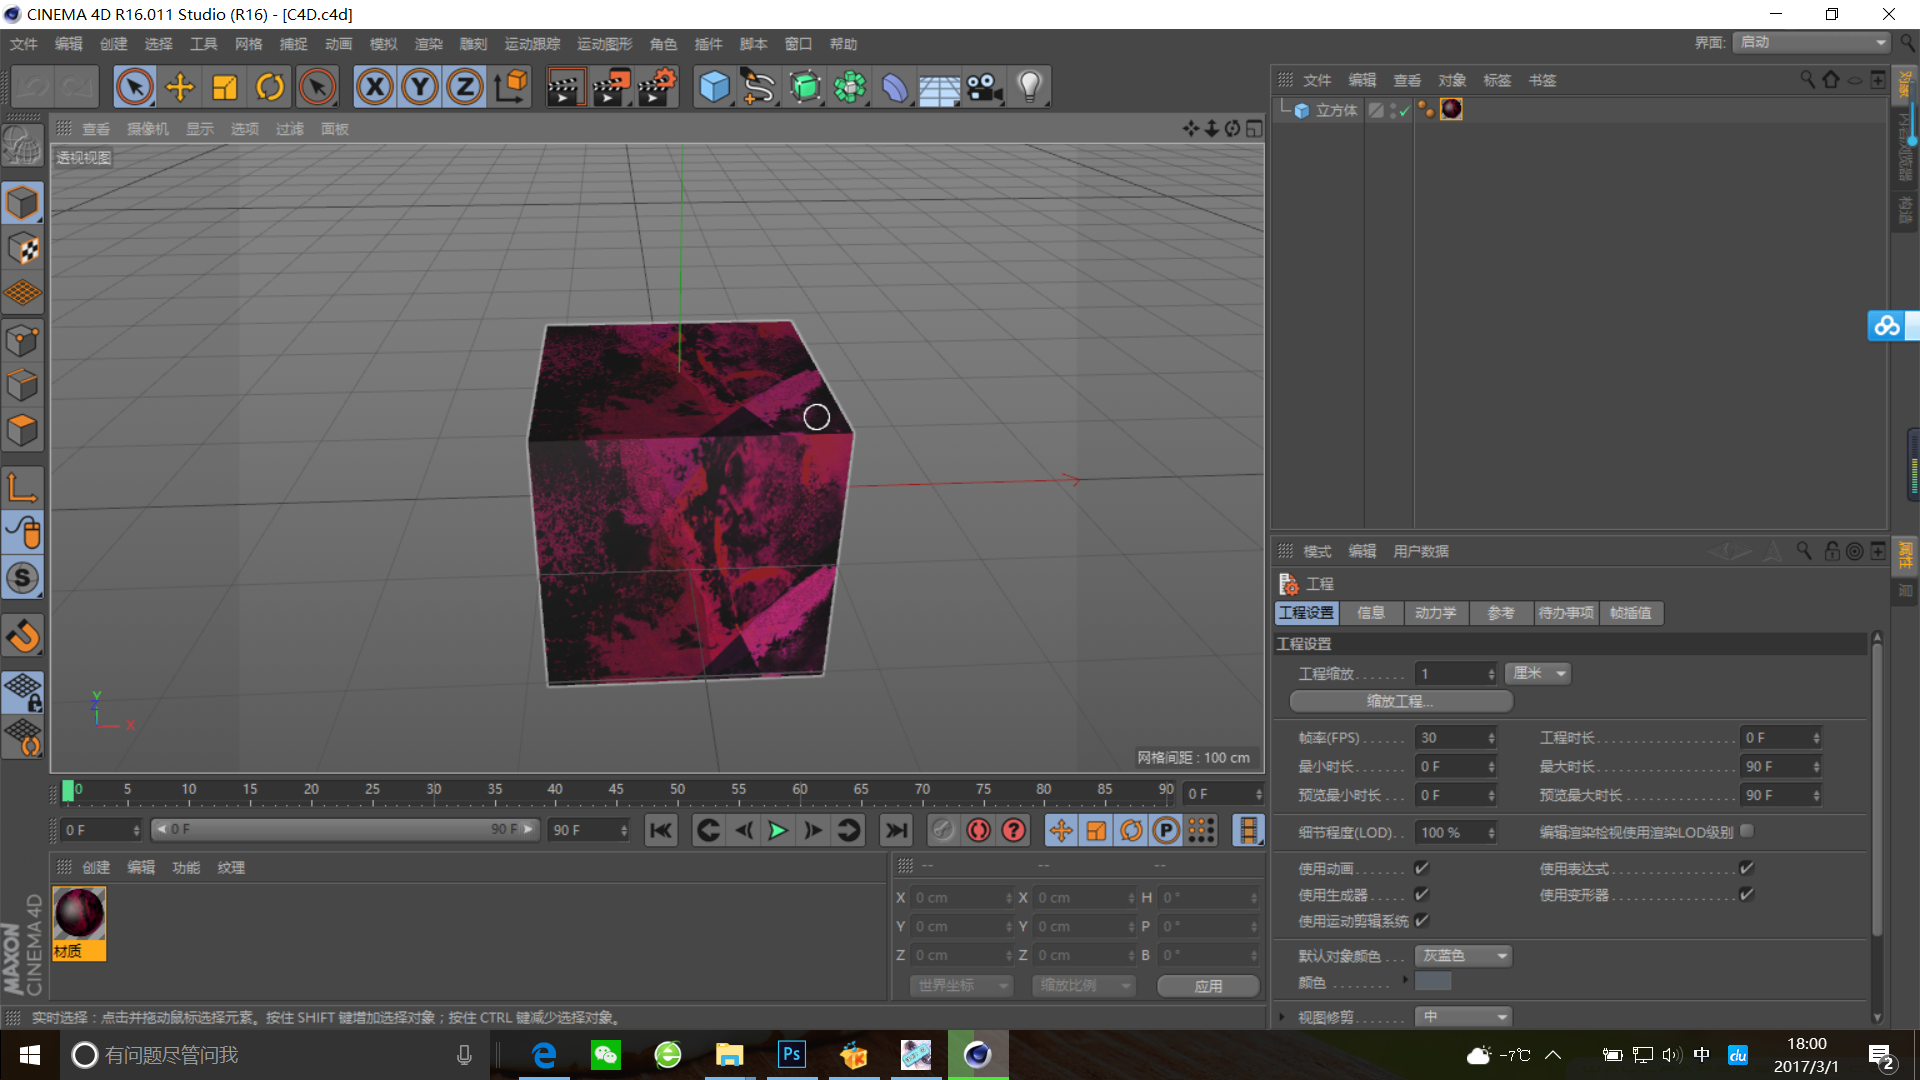Open the 渲染 menu
Image resolution: width=1920 pixels, height=1080 pixels.
pyautogui.click(x=429, y=44)
